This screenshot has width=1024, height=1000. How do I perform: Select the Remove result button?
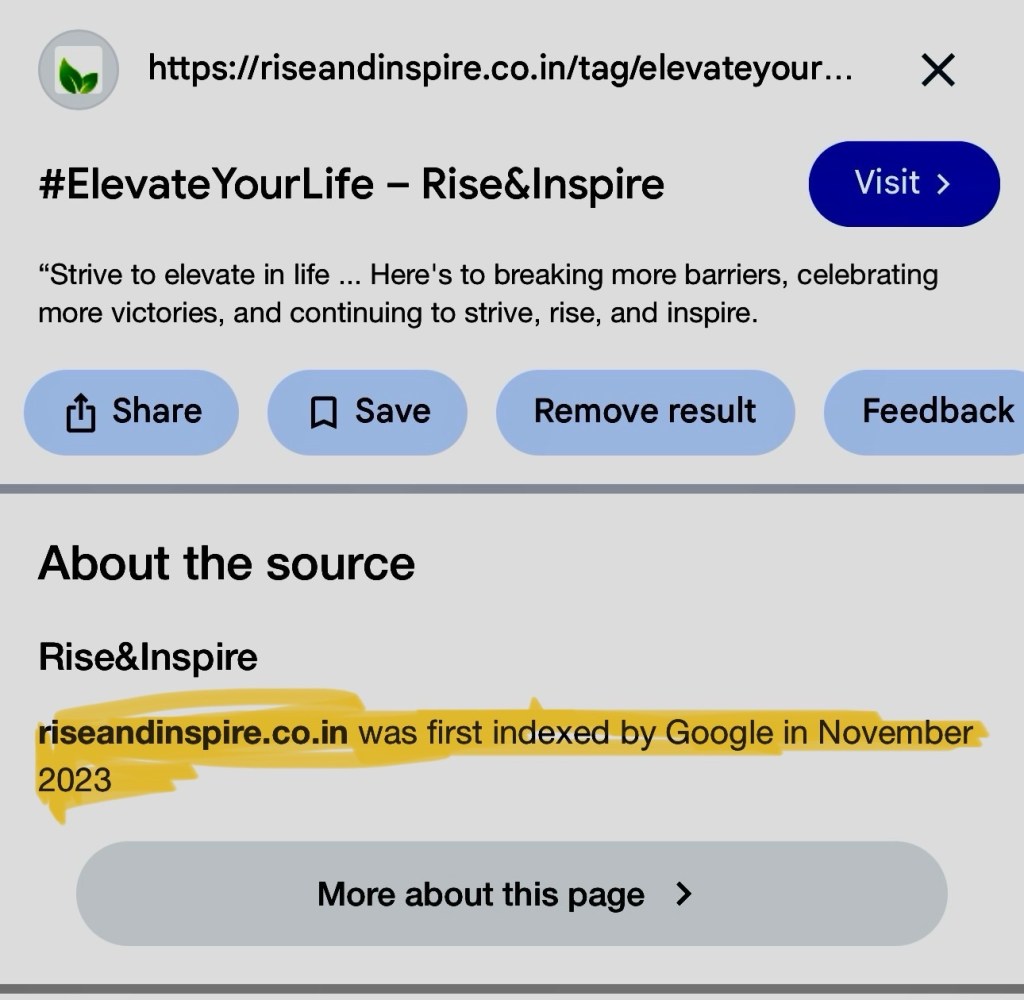(x=645, y=411)
